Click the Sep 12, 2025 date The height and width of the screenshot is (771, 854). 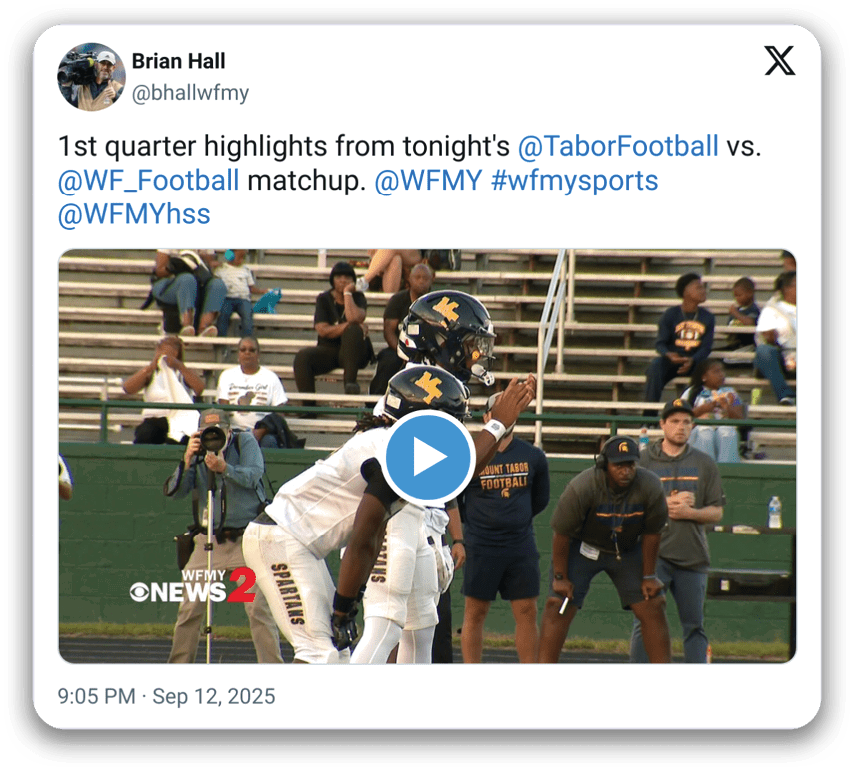[x=214, y=696]
